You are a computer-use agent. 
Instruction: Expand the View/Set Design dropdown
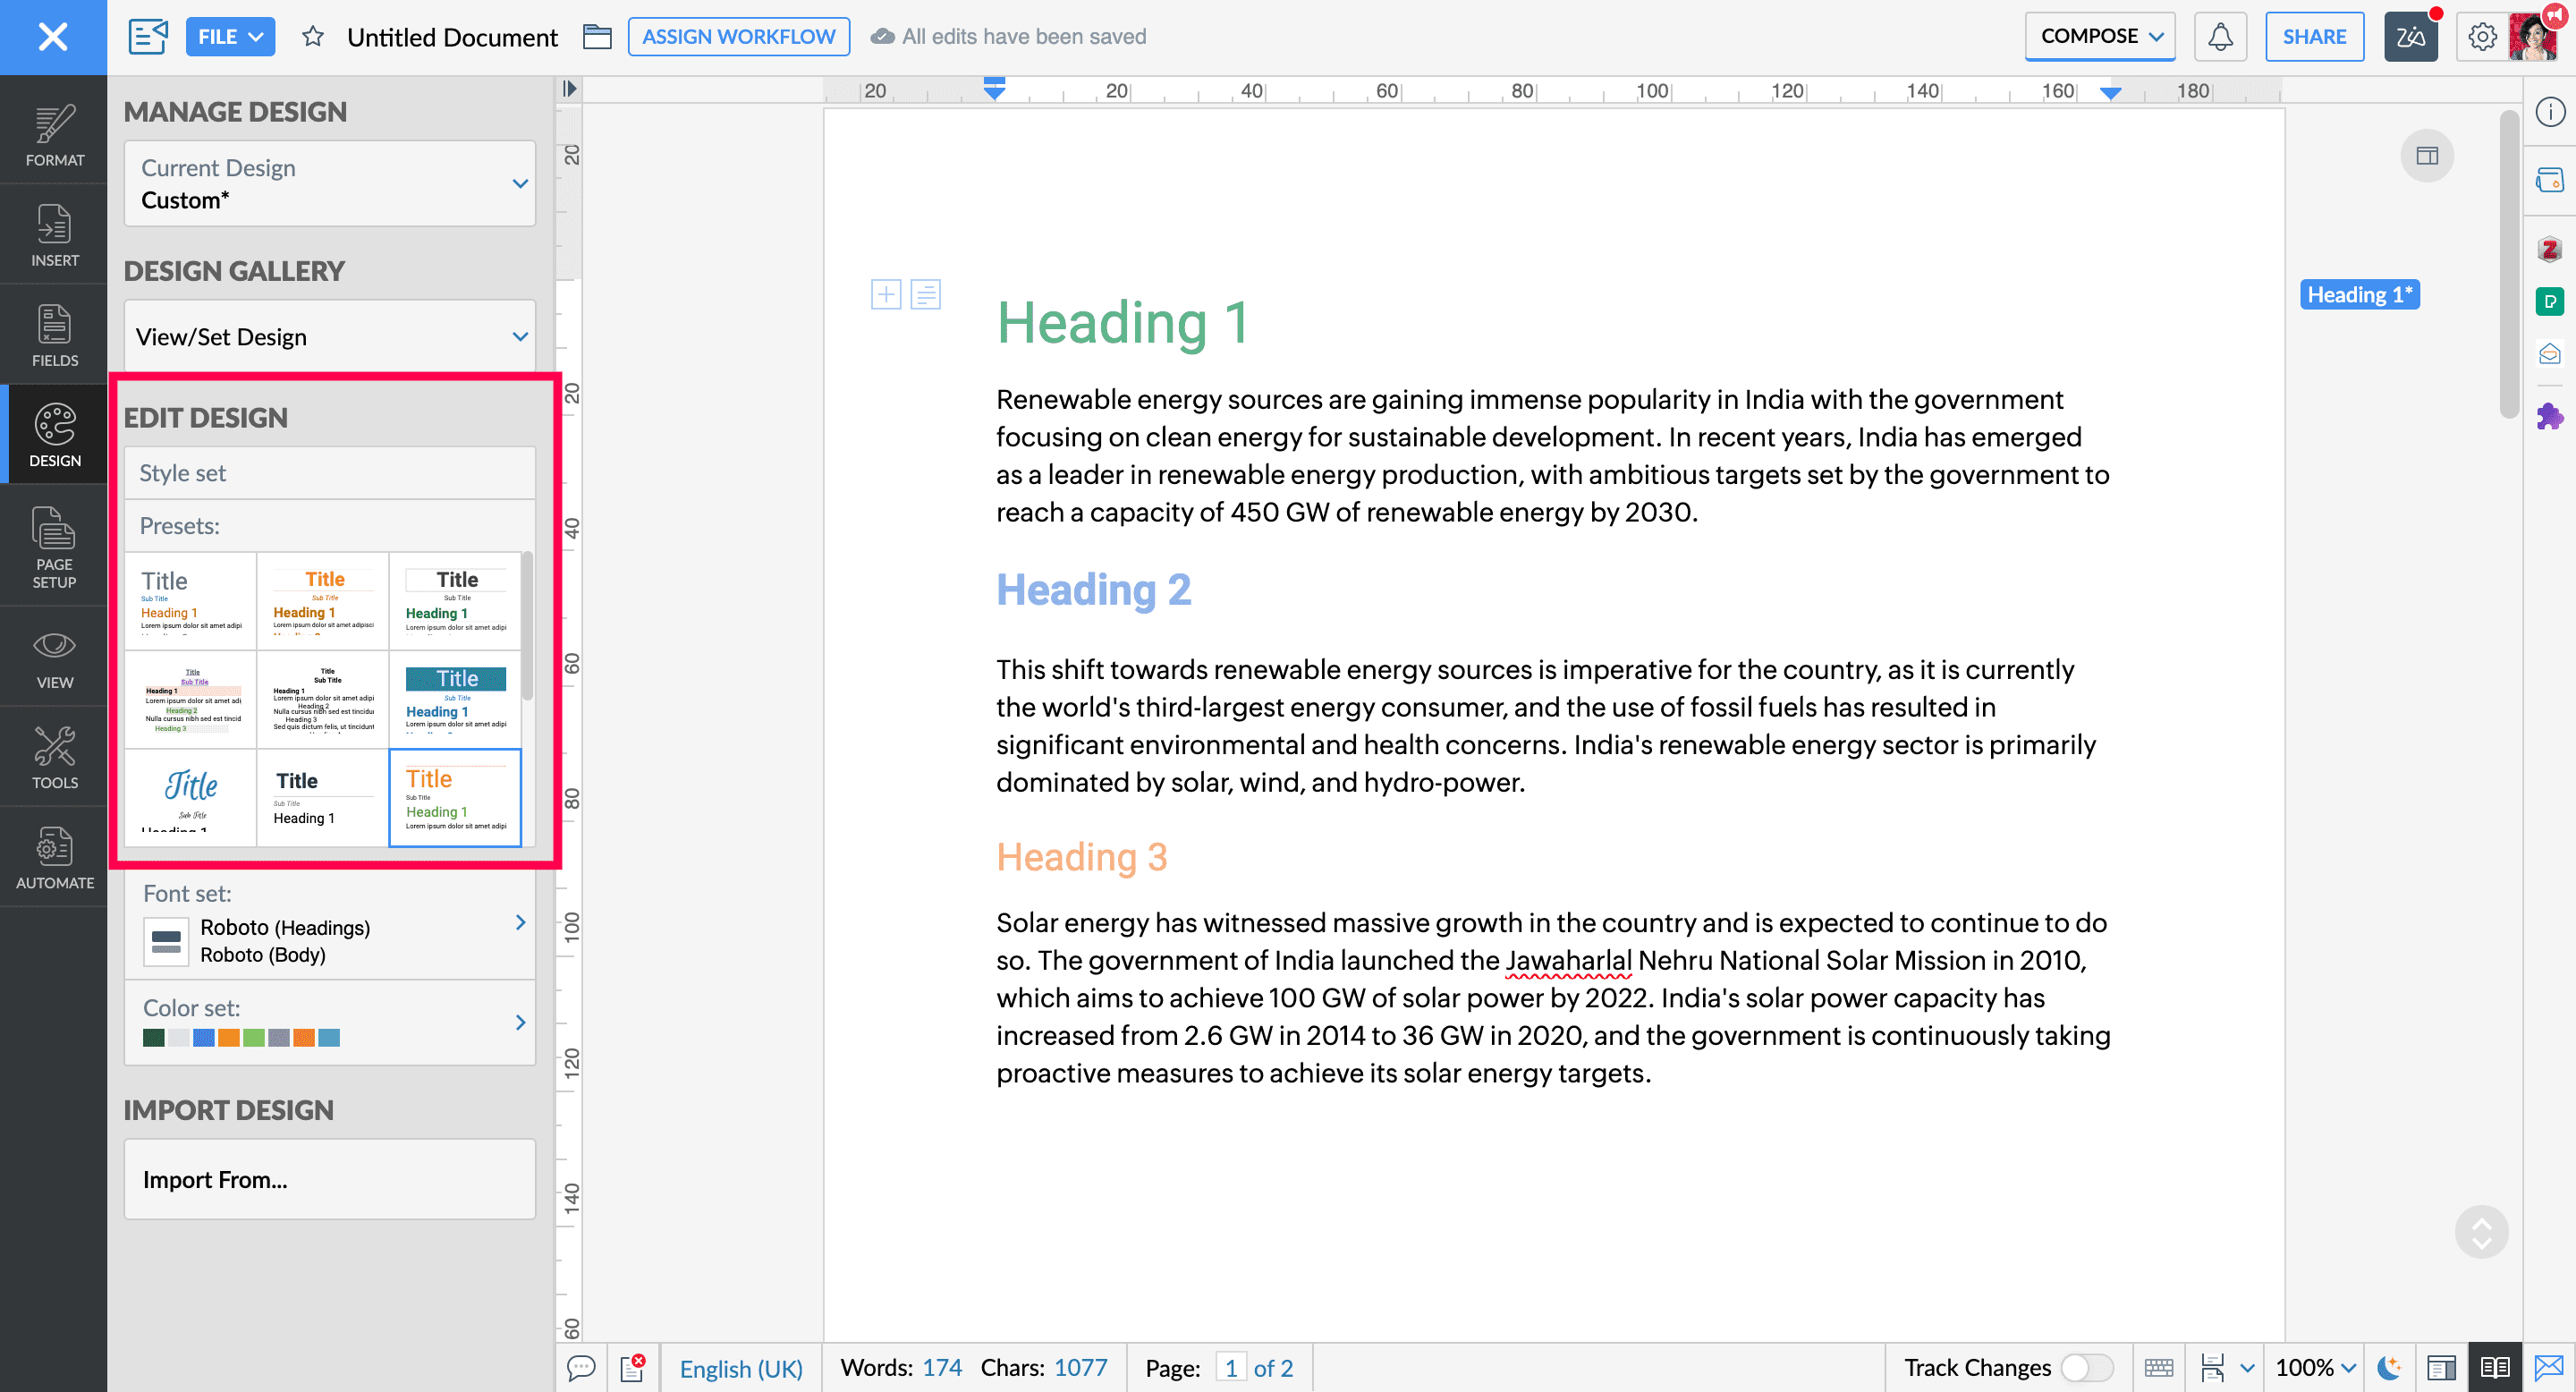(x=329, y=337)
